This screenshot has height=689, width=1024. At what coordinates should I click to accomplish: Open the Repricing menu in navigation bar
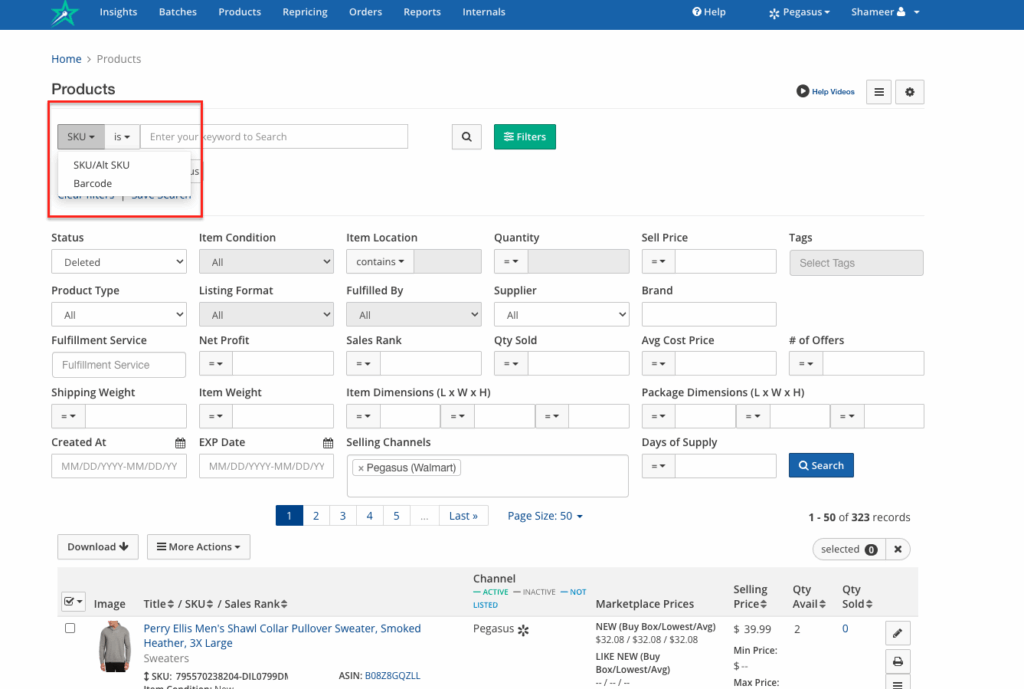coord(305,12)
